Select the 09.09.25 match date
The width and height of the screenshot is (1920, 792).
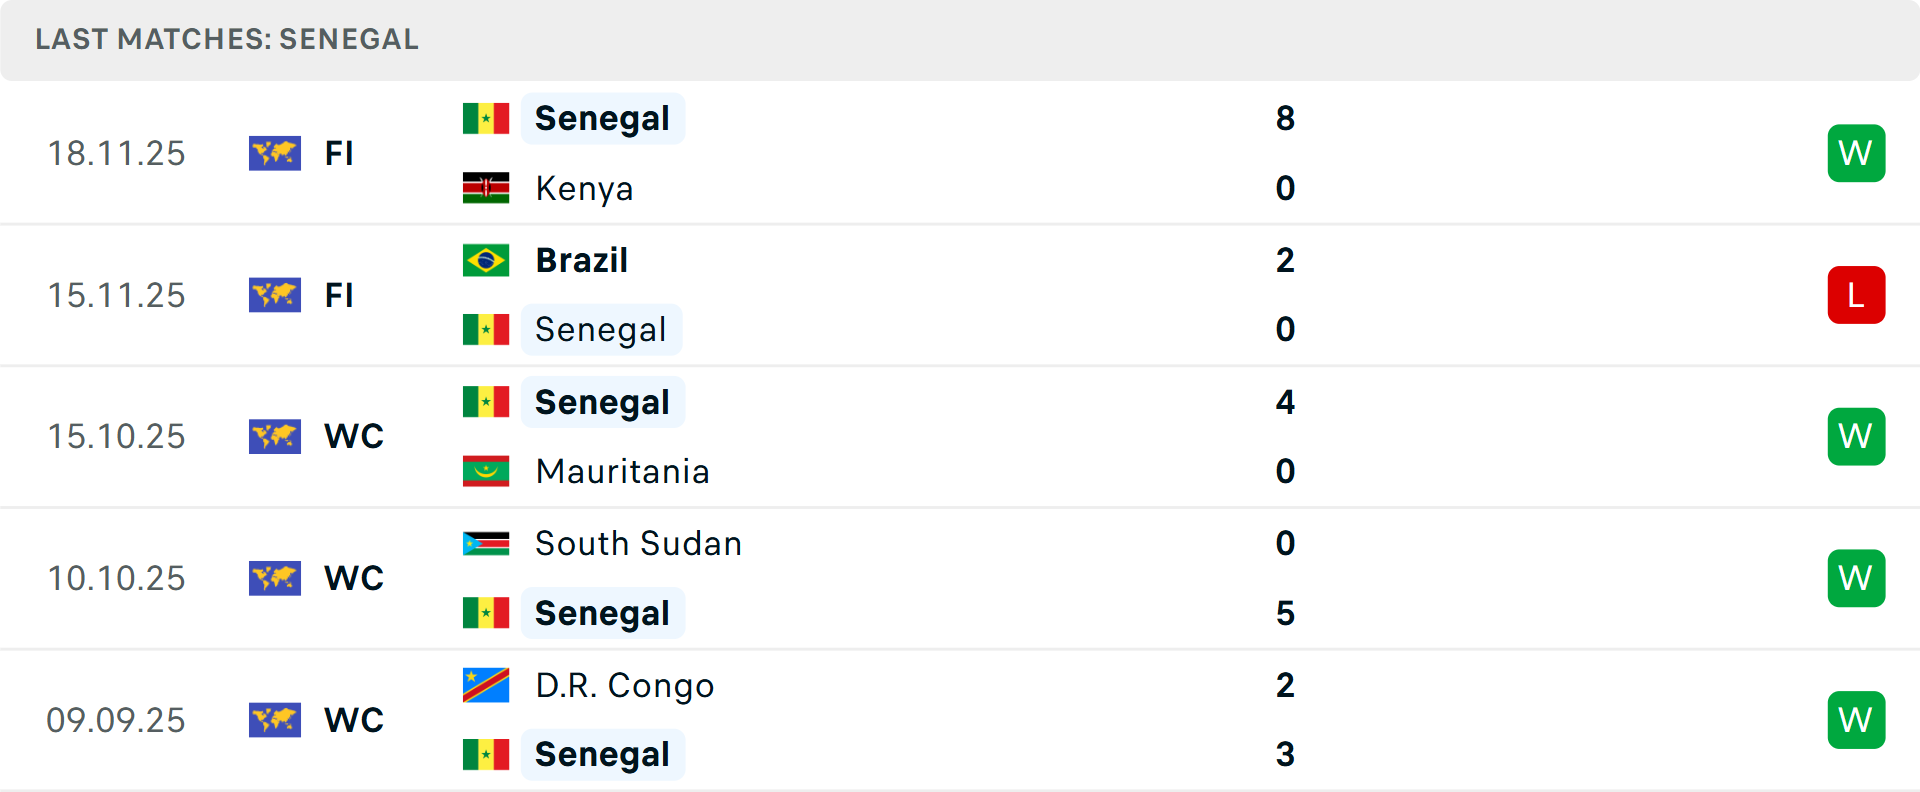[x=116, y=720]
